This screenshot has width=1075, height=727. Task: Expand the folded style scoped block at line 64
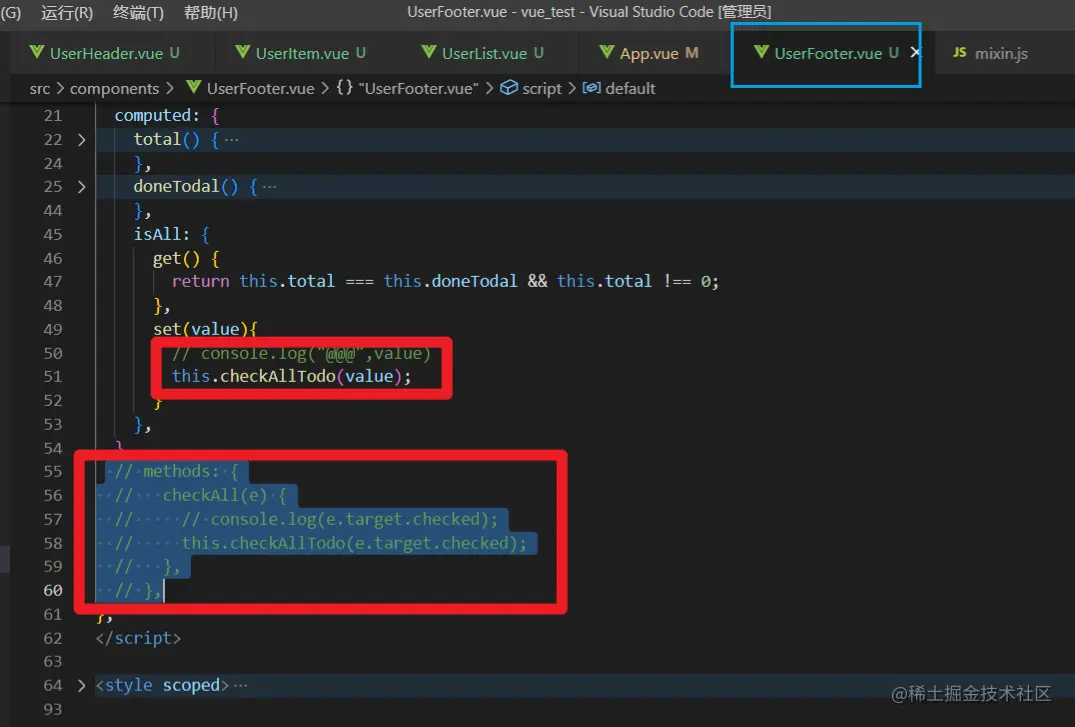pyautogui.click(x=82, y=685)
